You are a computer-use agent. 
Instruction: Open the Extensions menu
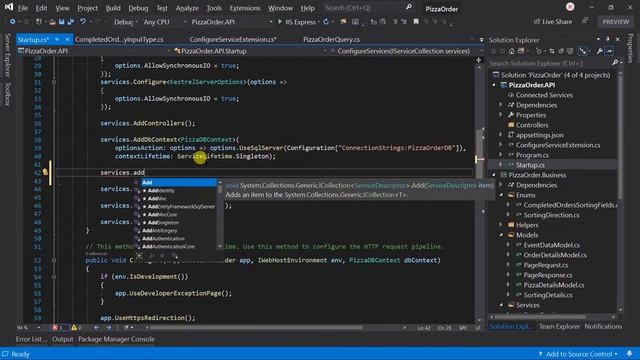(245, 8)
